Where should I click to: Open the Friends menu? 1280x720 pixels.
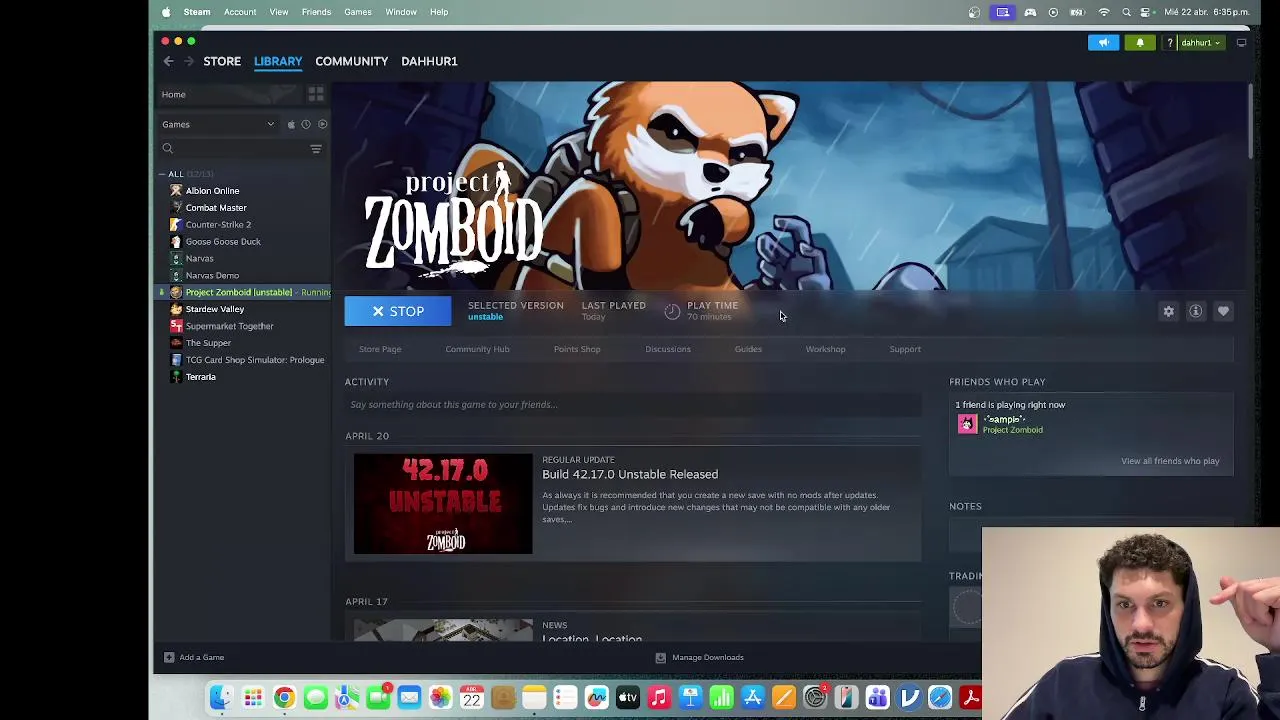(x=316, y=12)
